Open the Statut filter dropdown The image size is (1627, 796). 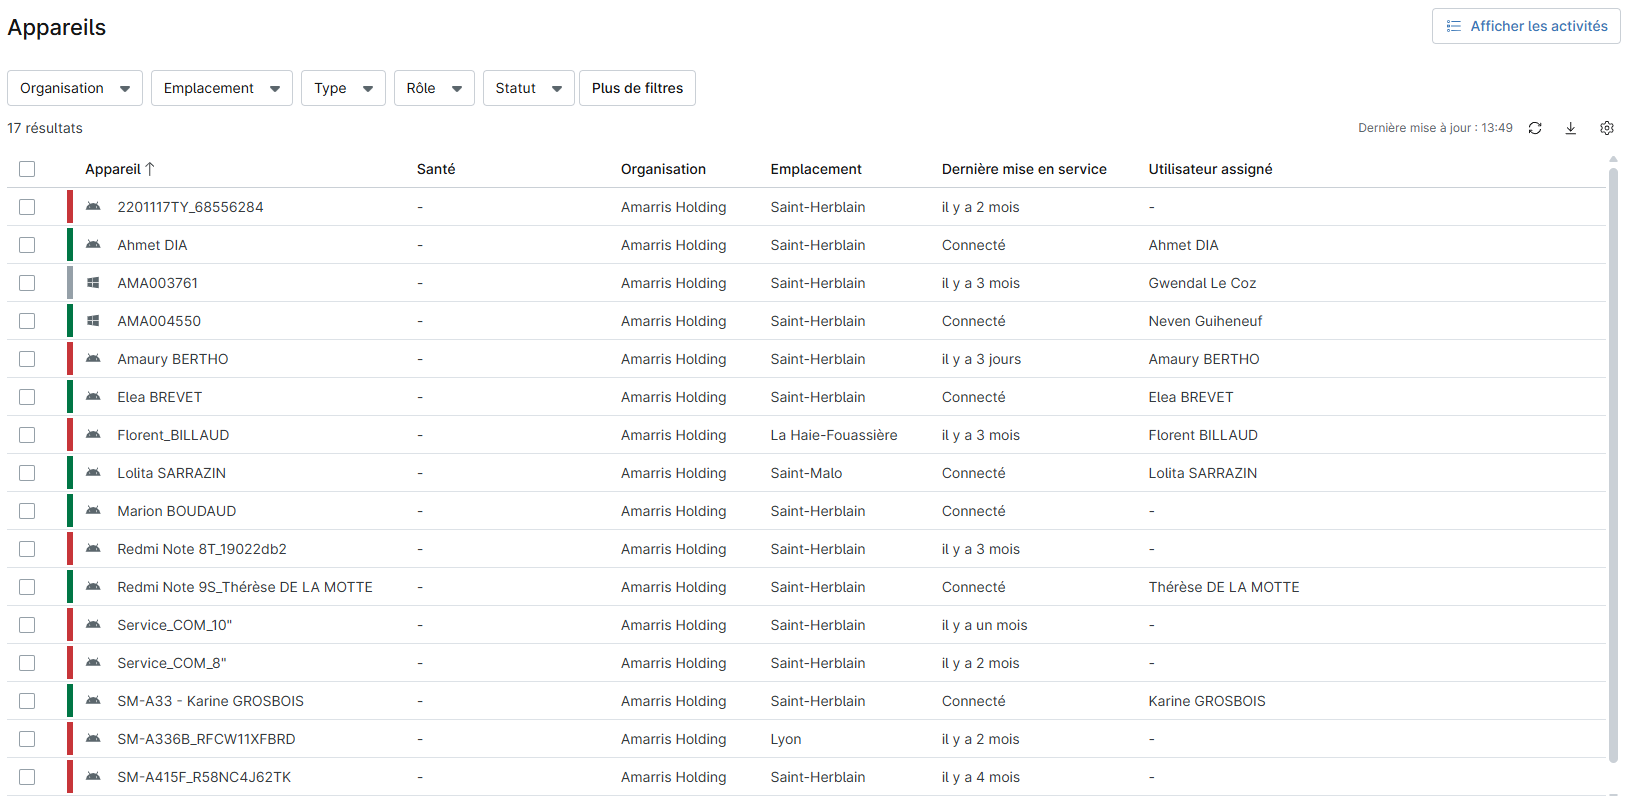point(528,88)
